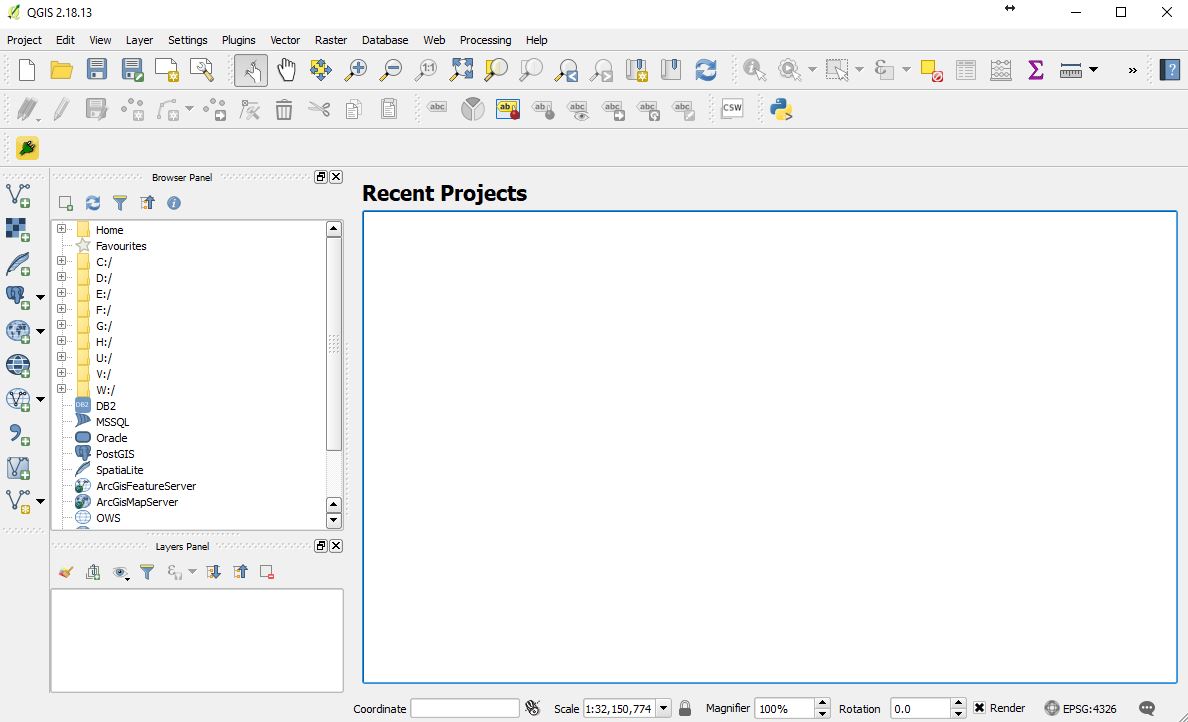
Task: Click the EPSG:4326 CRS status button
Action: click(1080, 708)
